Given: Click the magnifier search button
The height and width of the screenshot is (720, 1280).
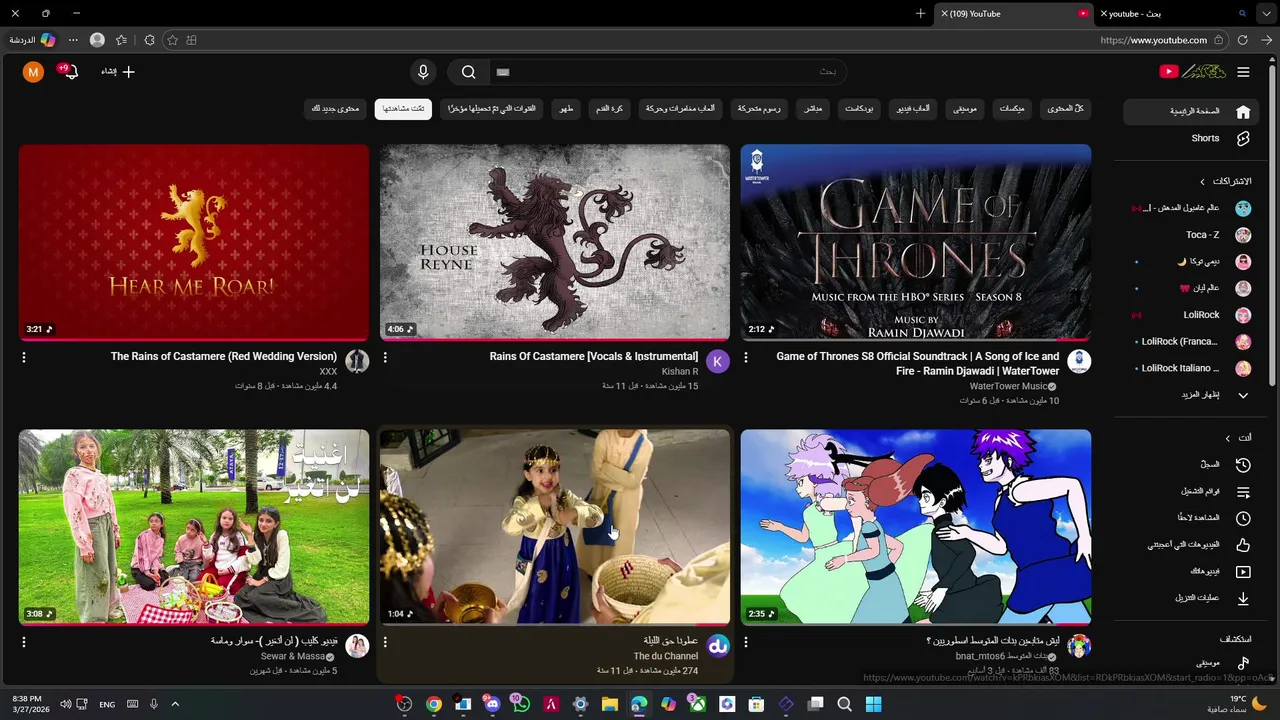Looking at the screenshot, I should [x=468, y=72].
